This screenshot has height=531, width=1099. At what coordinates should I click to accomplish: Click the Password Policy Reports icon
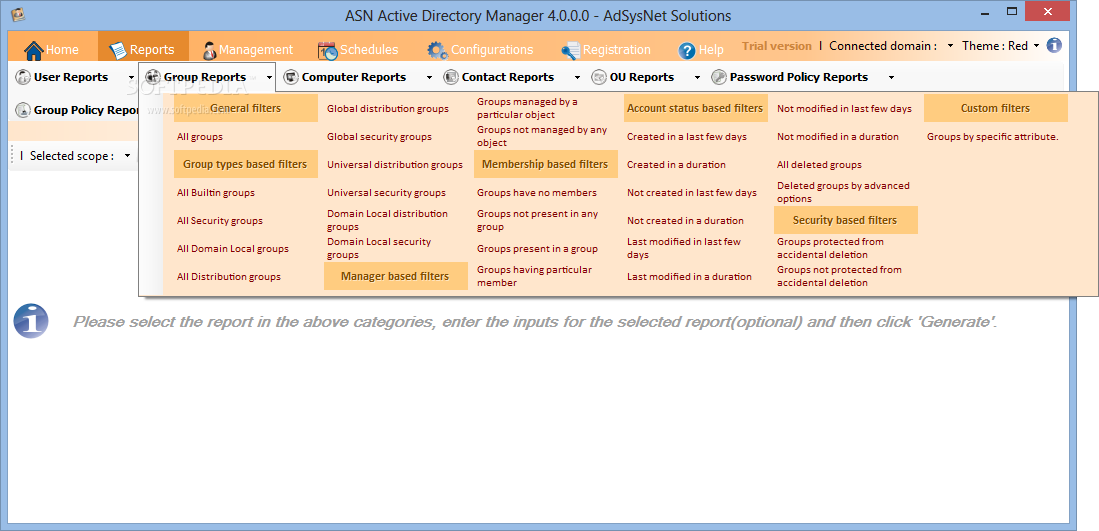tap(719, 77)
